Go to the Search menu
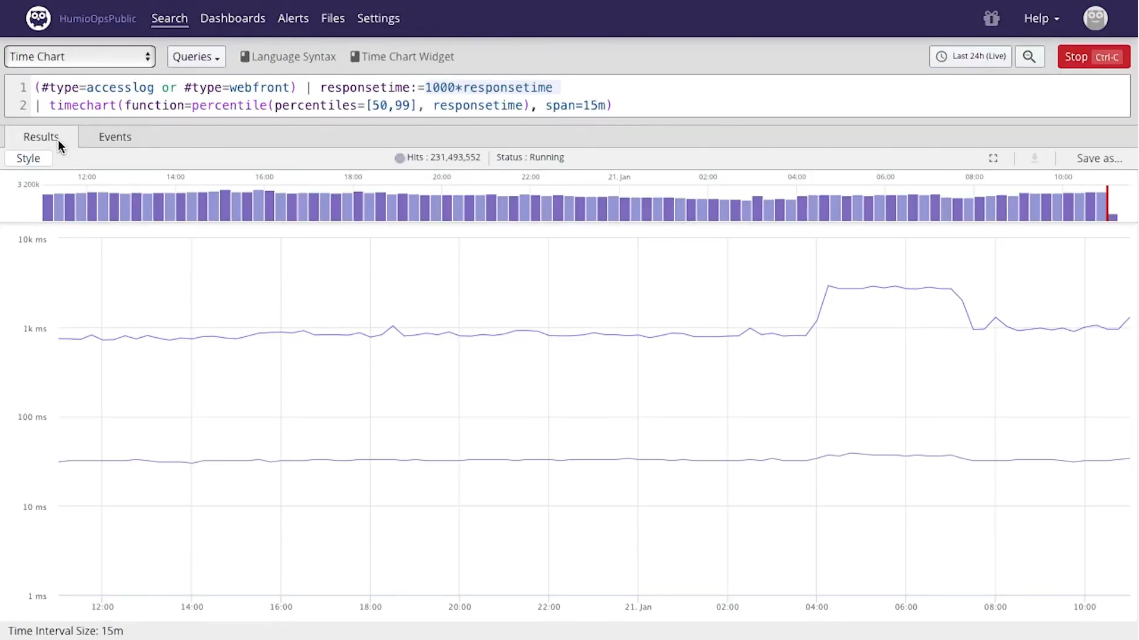Image resolution: width=1139 pixels, height=640 pixels. point(169,18)
